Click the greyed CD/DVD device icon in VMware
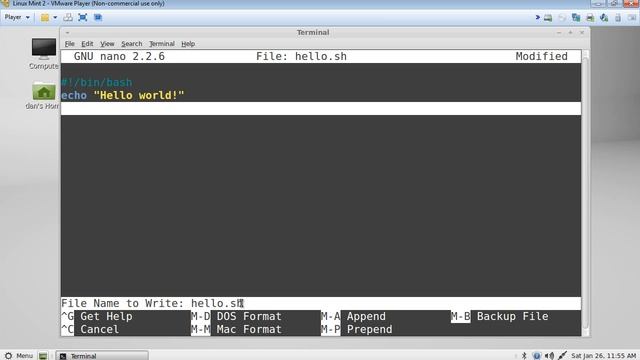 (x=562, y=18)
